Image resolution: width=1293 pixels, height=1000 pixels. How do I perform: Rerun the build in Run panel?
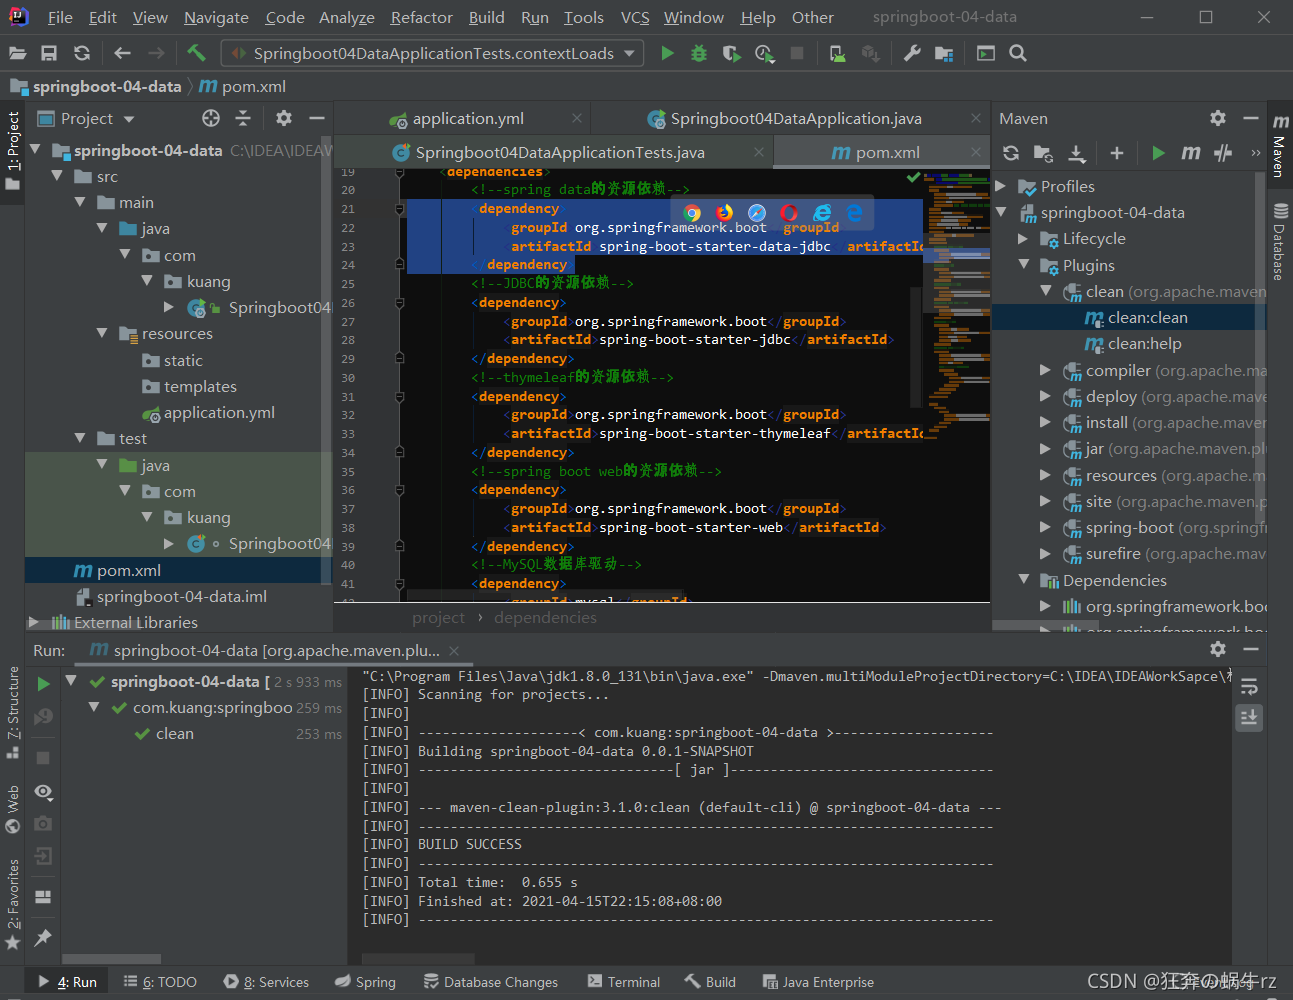(43, 684)
